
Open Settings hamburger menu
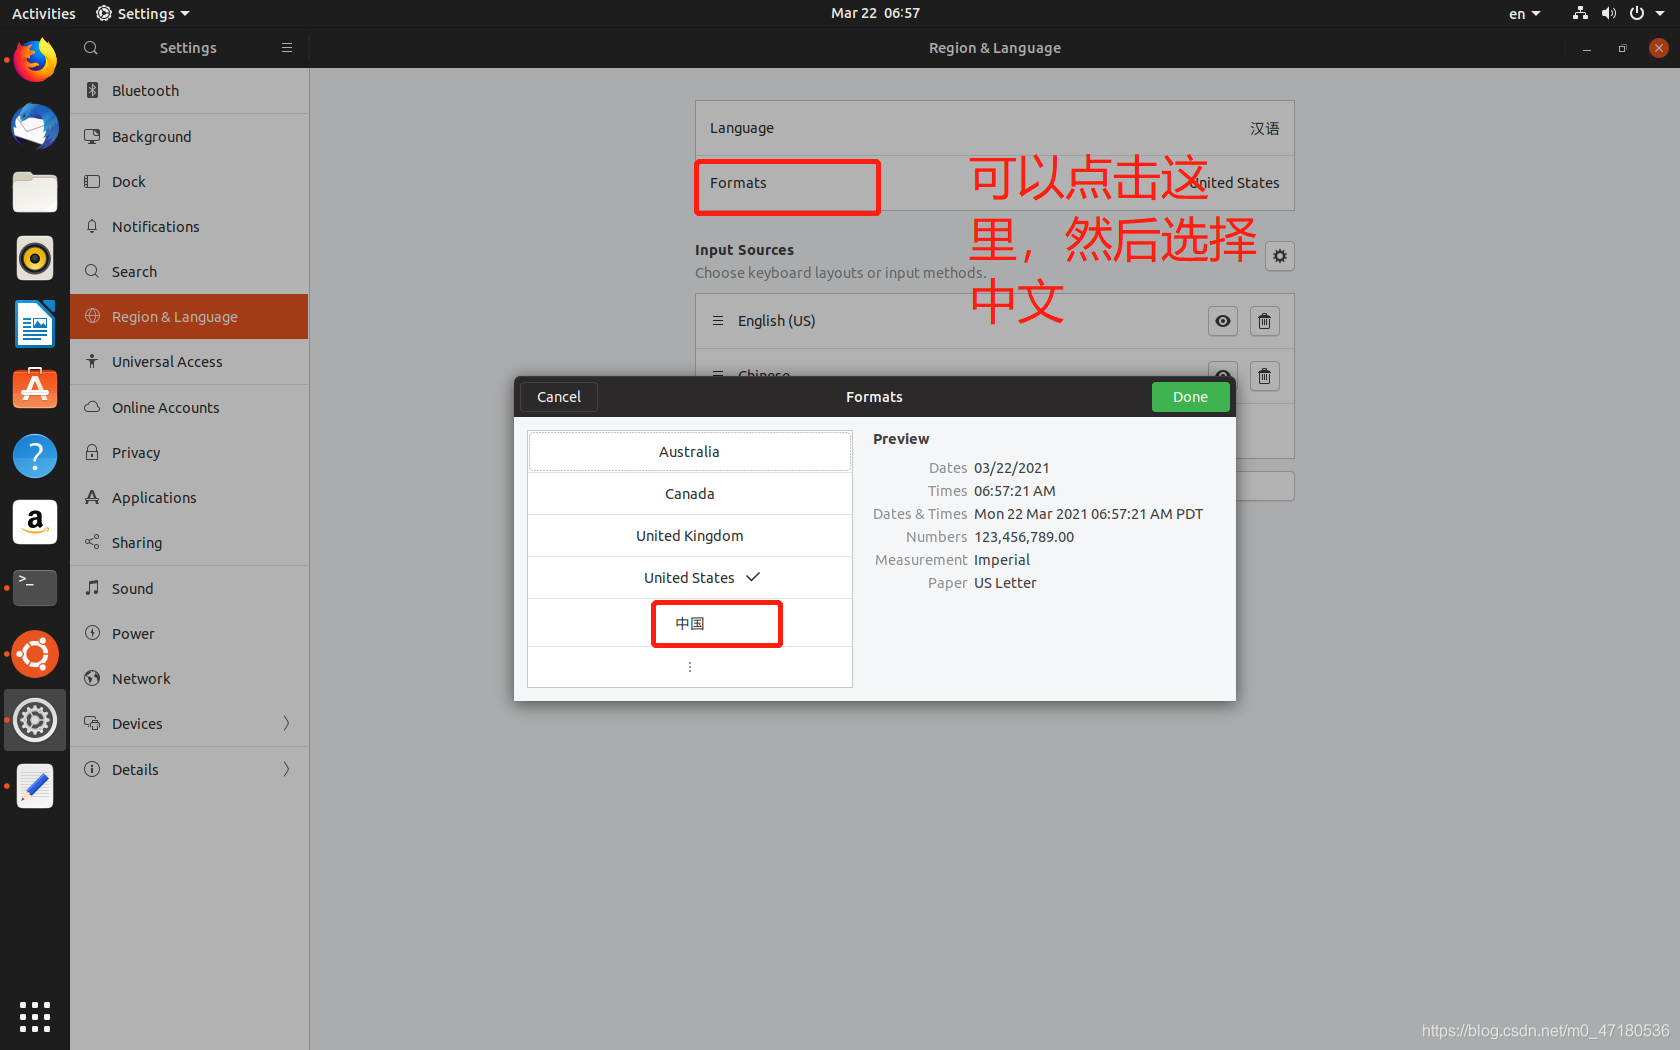pos(287,48)
